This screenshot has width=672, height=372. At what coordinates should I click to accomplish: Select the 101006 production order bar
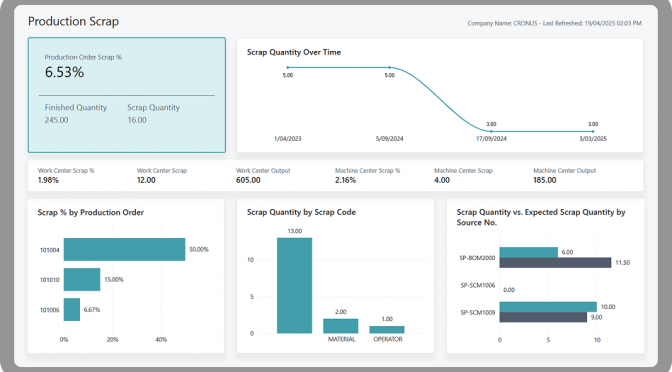[72, 309]
